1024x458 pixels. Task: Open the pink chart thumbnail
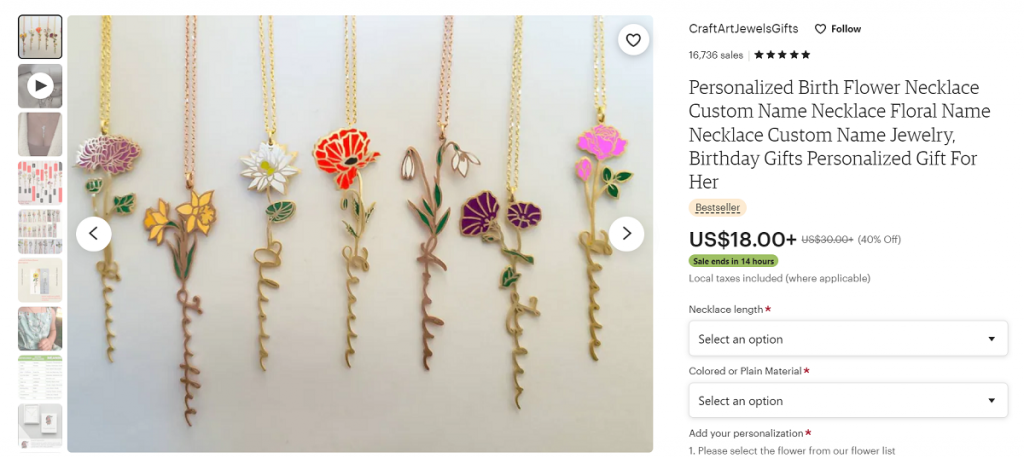click(40, 183)
